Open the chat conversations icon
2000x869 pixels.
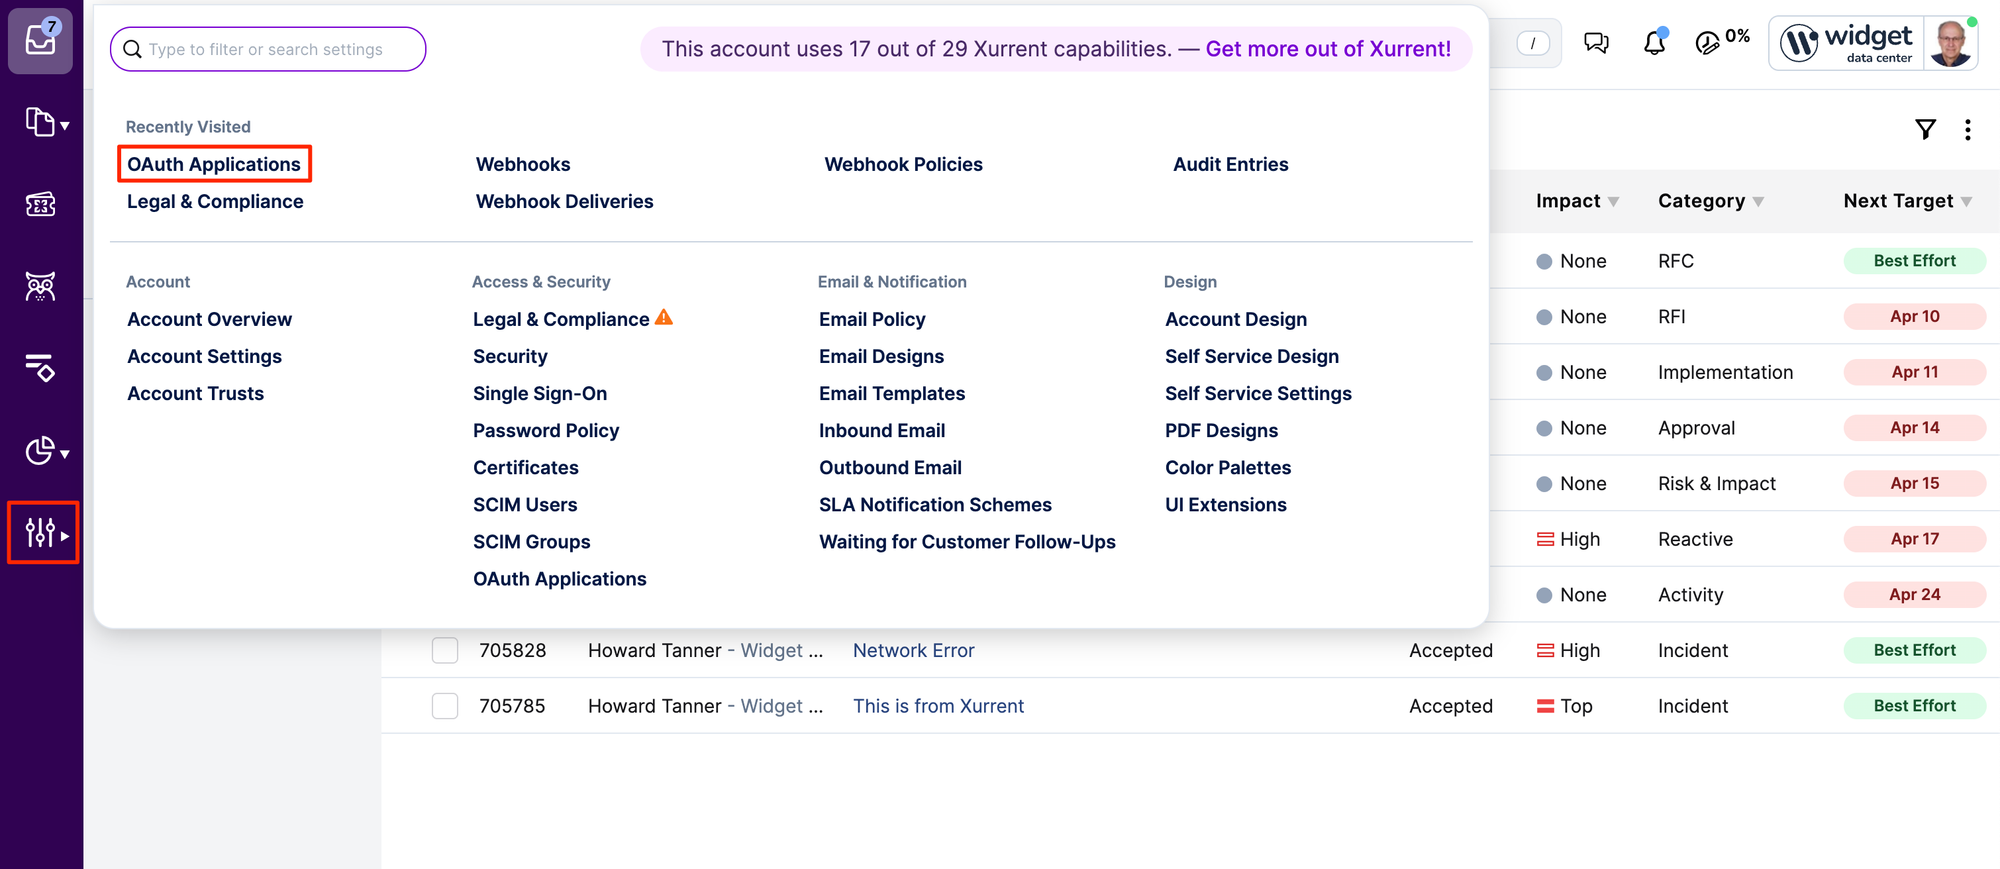pos(1596,43)
